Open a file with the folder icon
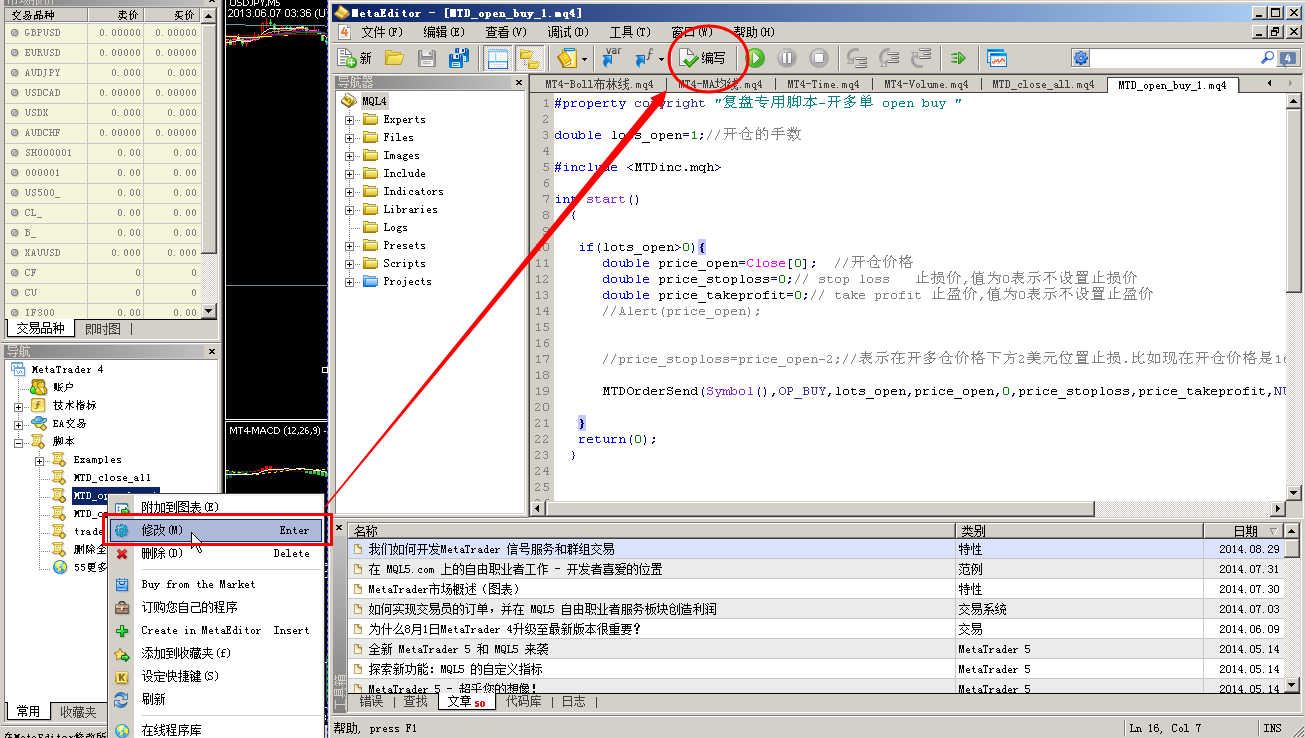This screenshot has height=738, width=1305. pos(394,58)
